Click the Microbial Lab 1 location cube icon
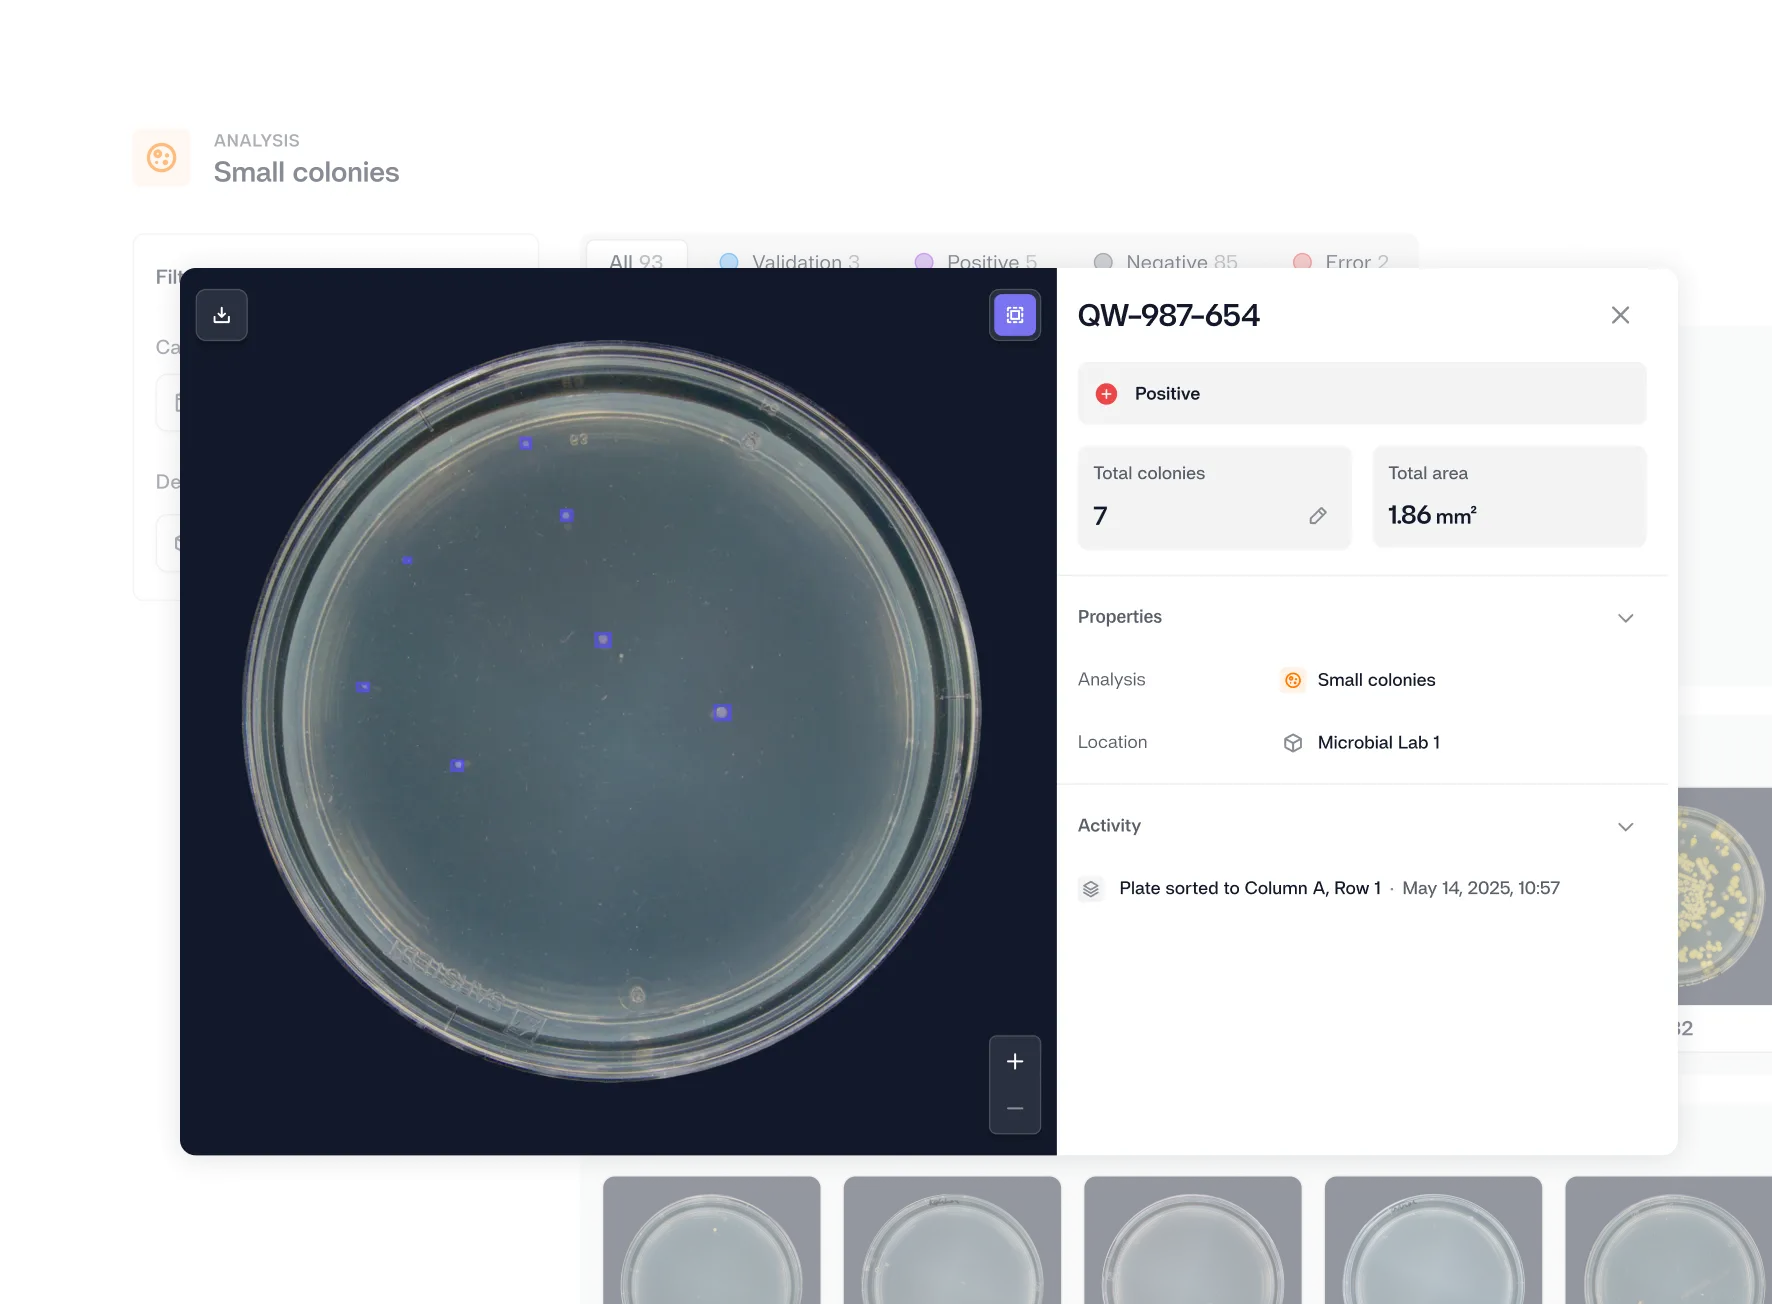Screen dimensions: 1772x1304 point(1293,743)
